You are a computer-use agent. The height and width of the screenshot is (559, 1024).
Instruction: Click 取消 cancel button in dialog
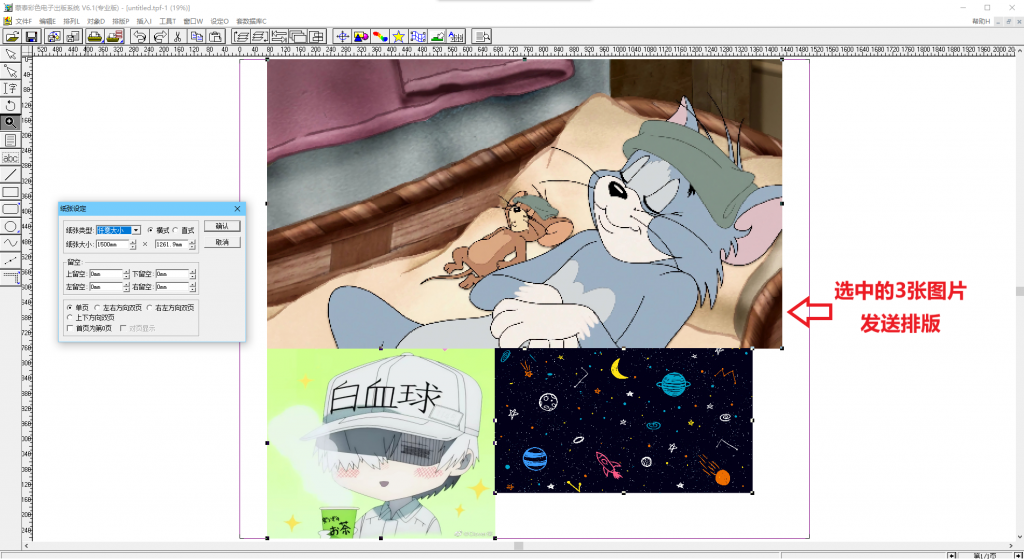[x=222, y=242]
